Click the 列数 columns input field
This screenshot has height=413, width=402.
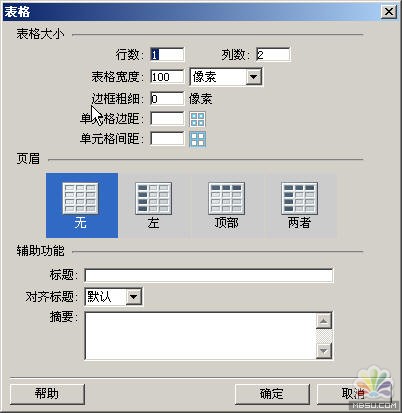[x=273, y=54]
